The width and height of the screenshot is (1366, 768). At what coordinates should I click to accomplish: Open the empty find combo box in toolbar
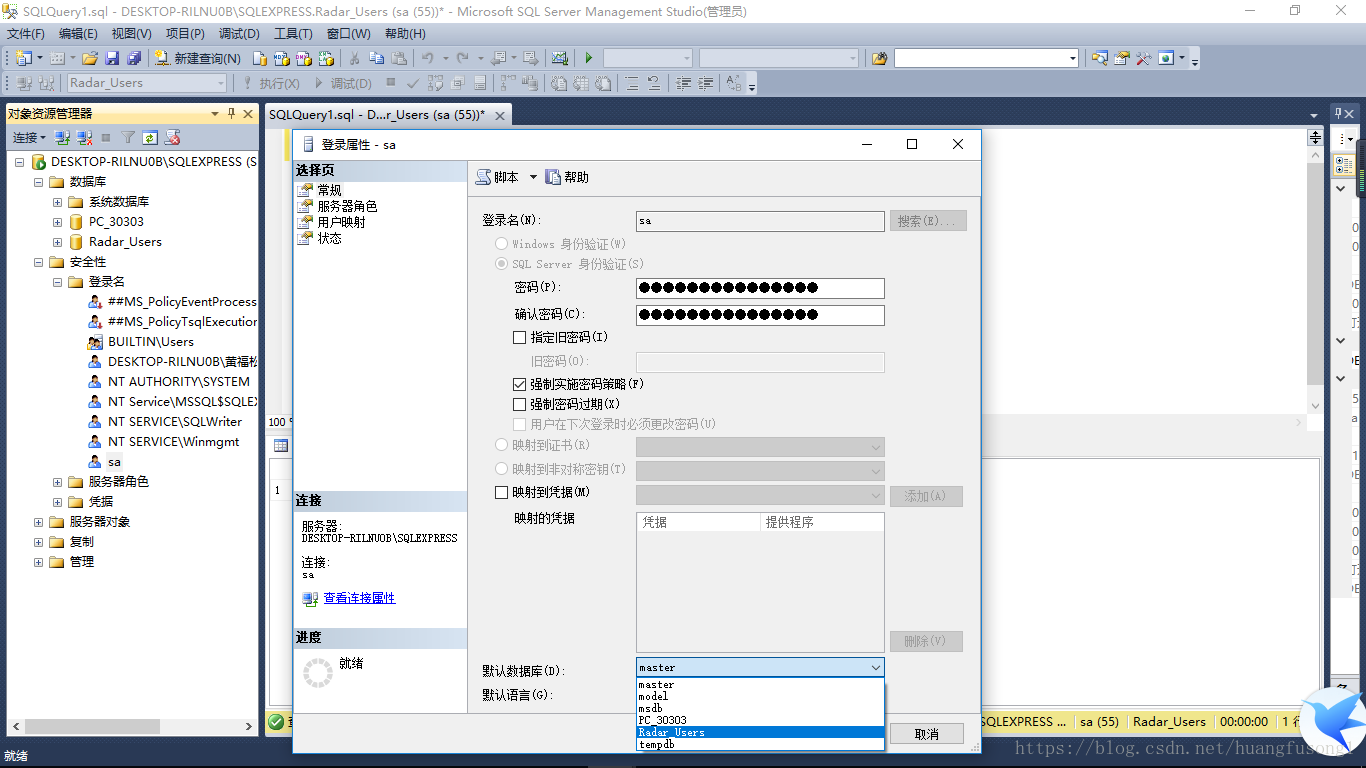986,58
